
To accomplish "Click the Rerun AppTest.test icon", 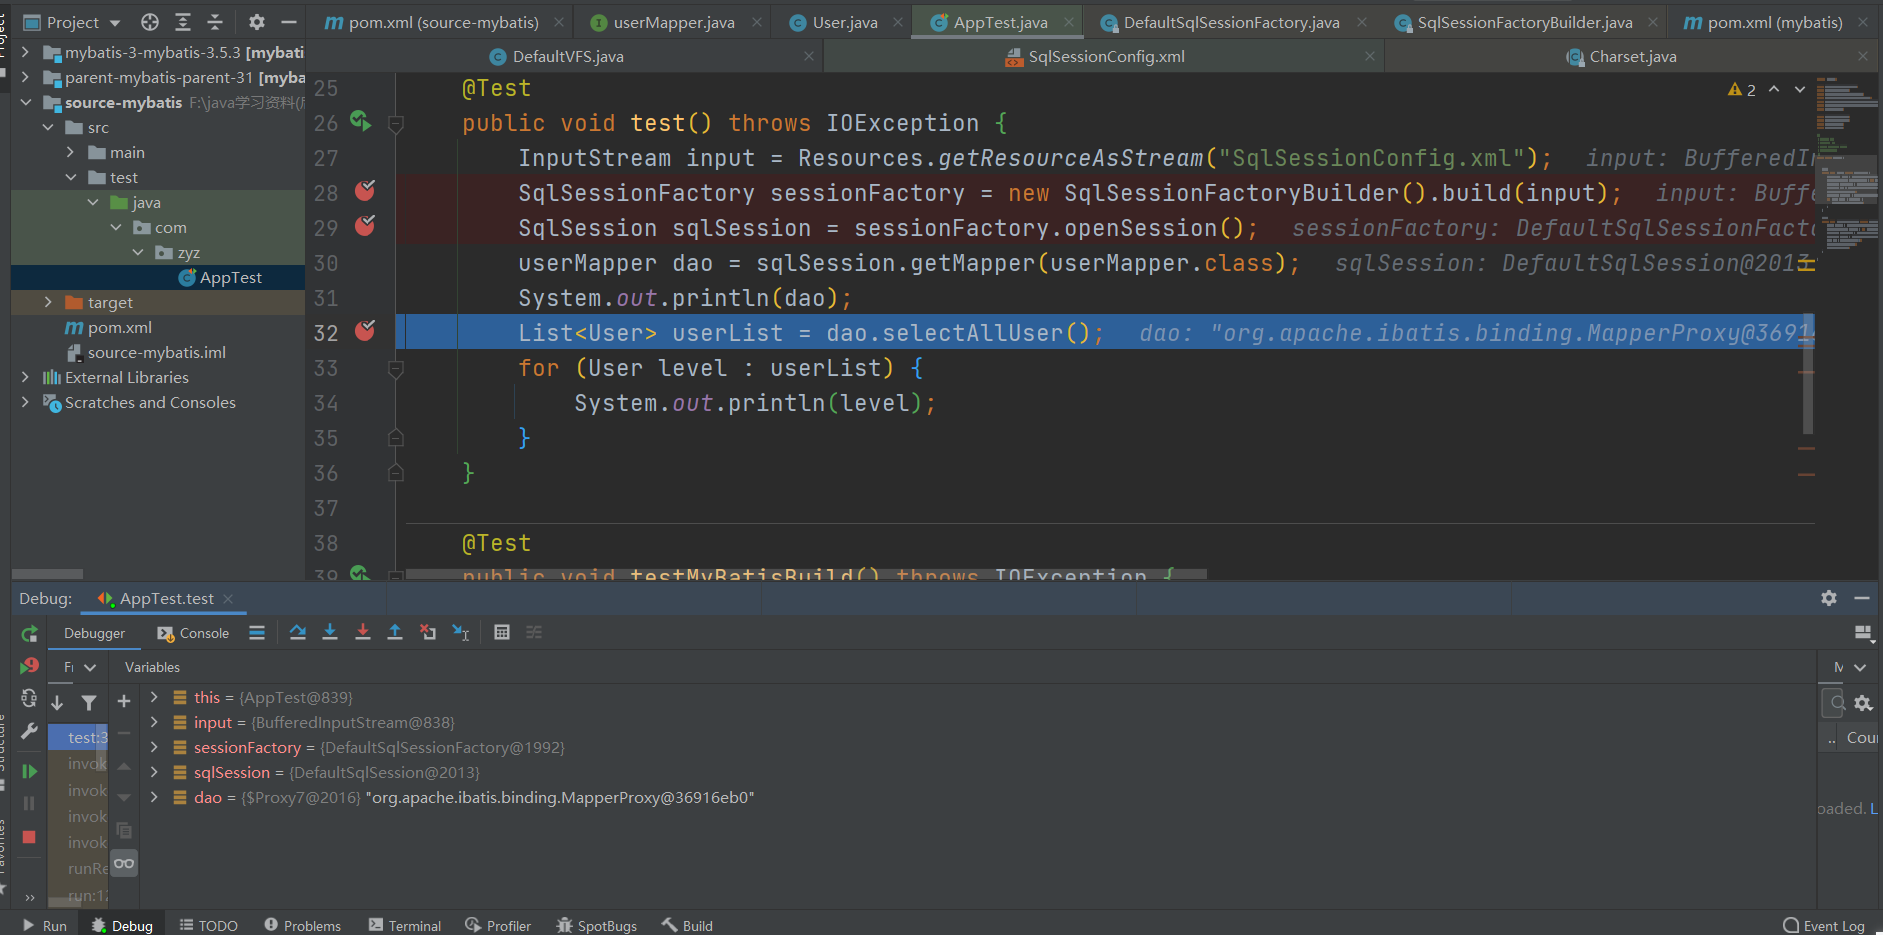I will (29, 634).
